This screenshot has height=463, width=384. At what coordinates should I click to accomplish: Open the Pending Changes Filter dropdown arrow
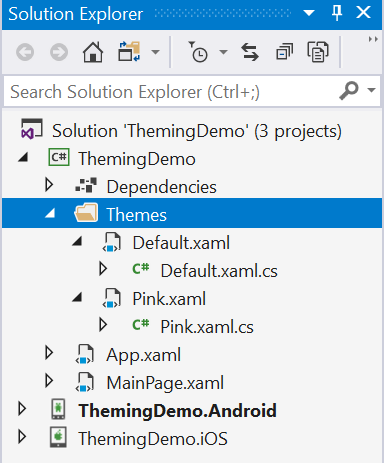pyautogui.click(x=223, y=52)
